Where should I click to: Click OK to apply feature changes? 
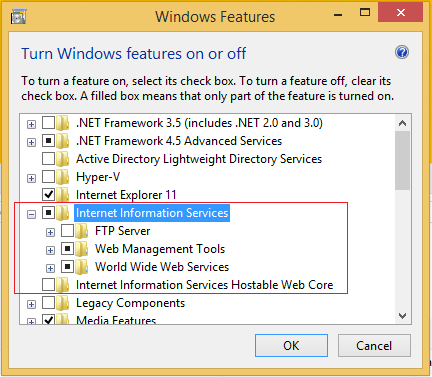pos(291,346)
